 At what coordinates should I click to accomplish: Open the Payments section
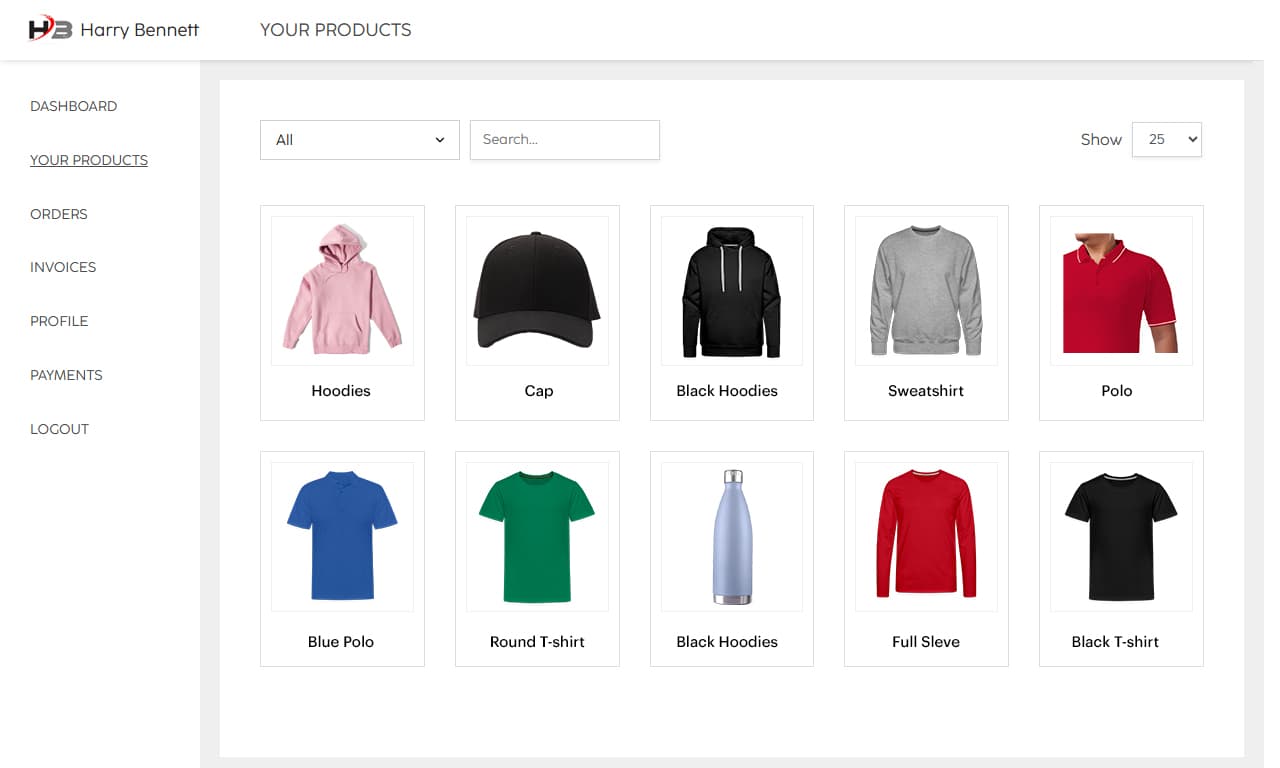click(66, 375)
